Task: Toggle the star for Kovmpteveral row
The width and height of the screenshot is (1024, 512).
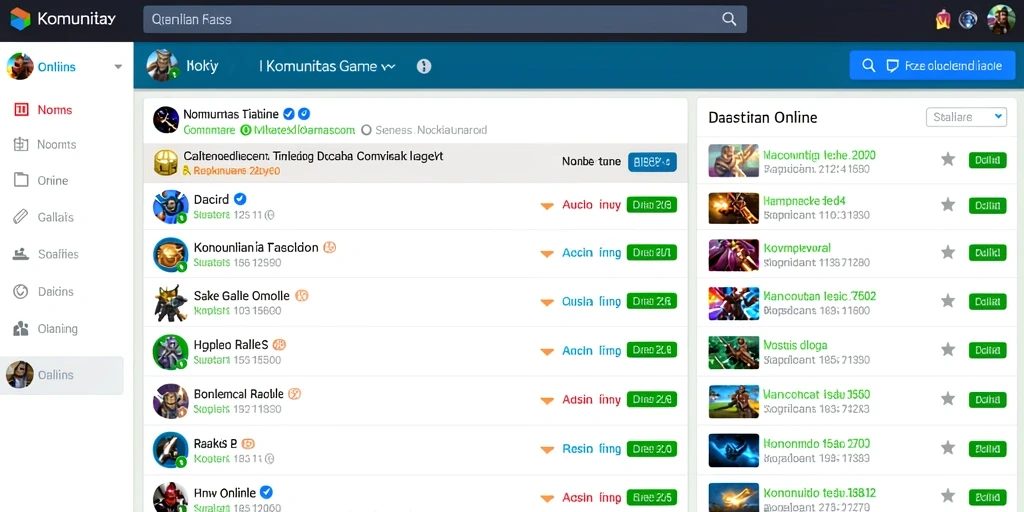Action: coord(948,252)
